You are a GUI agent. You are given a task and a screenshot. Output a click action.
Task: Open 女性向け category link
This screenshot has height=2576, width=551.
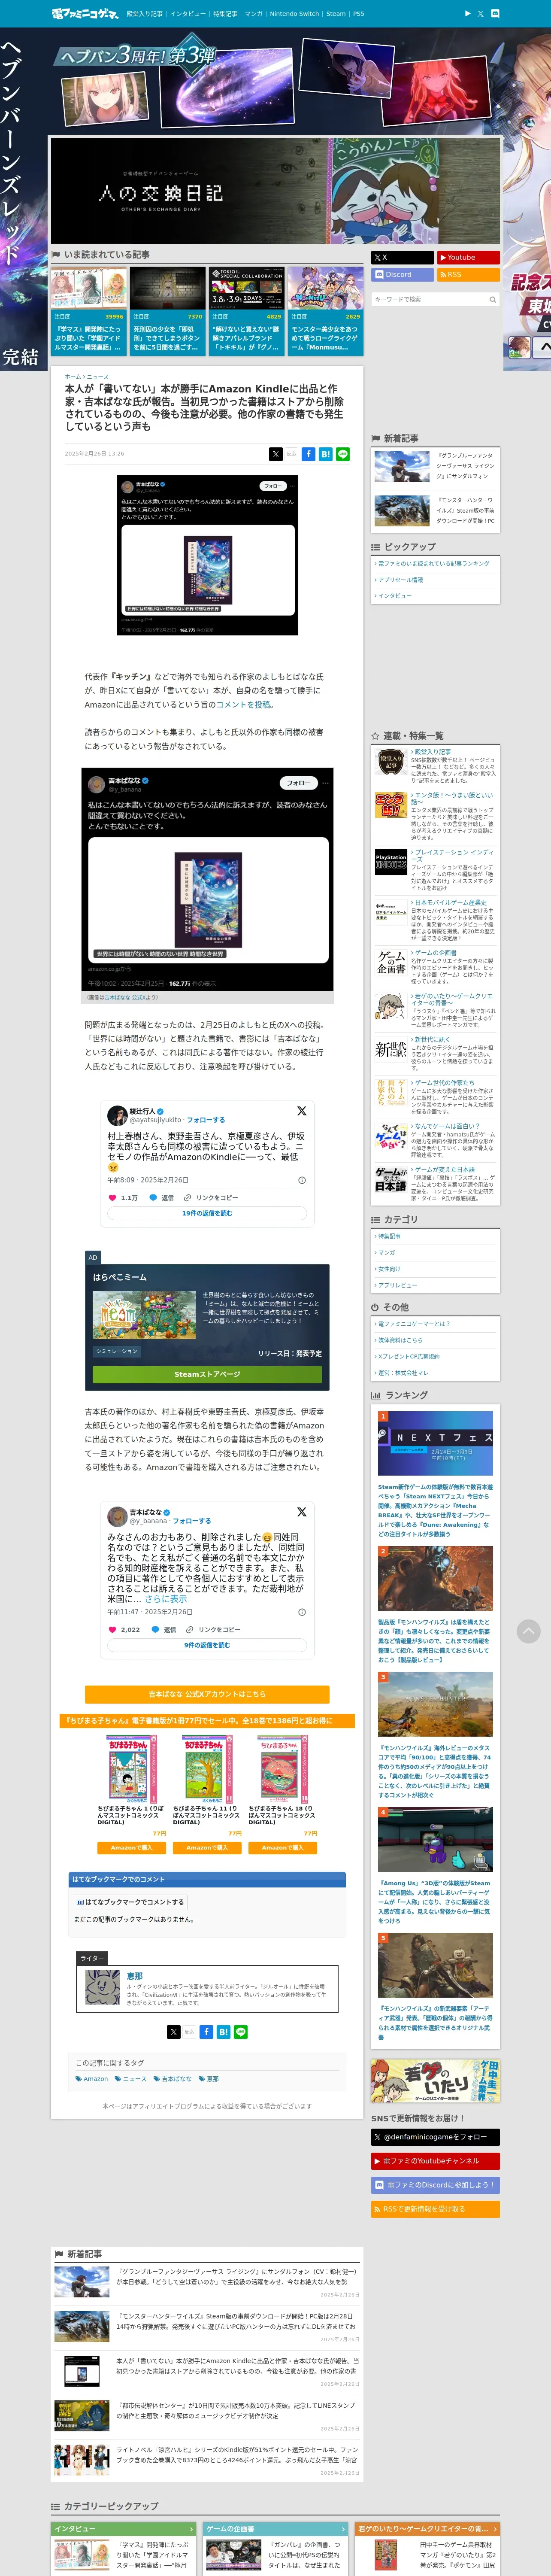388,1269
